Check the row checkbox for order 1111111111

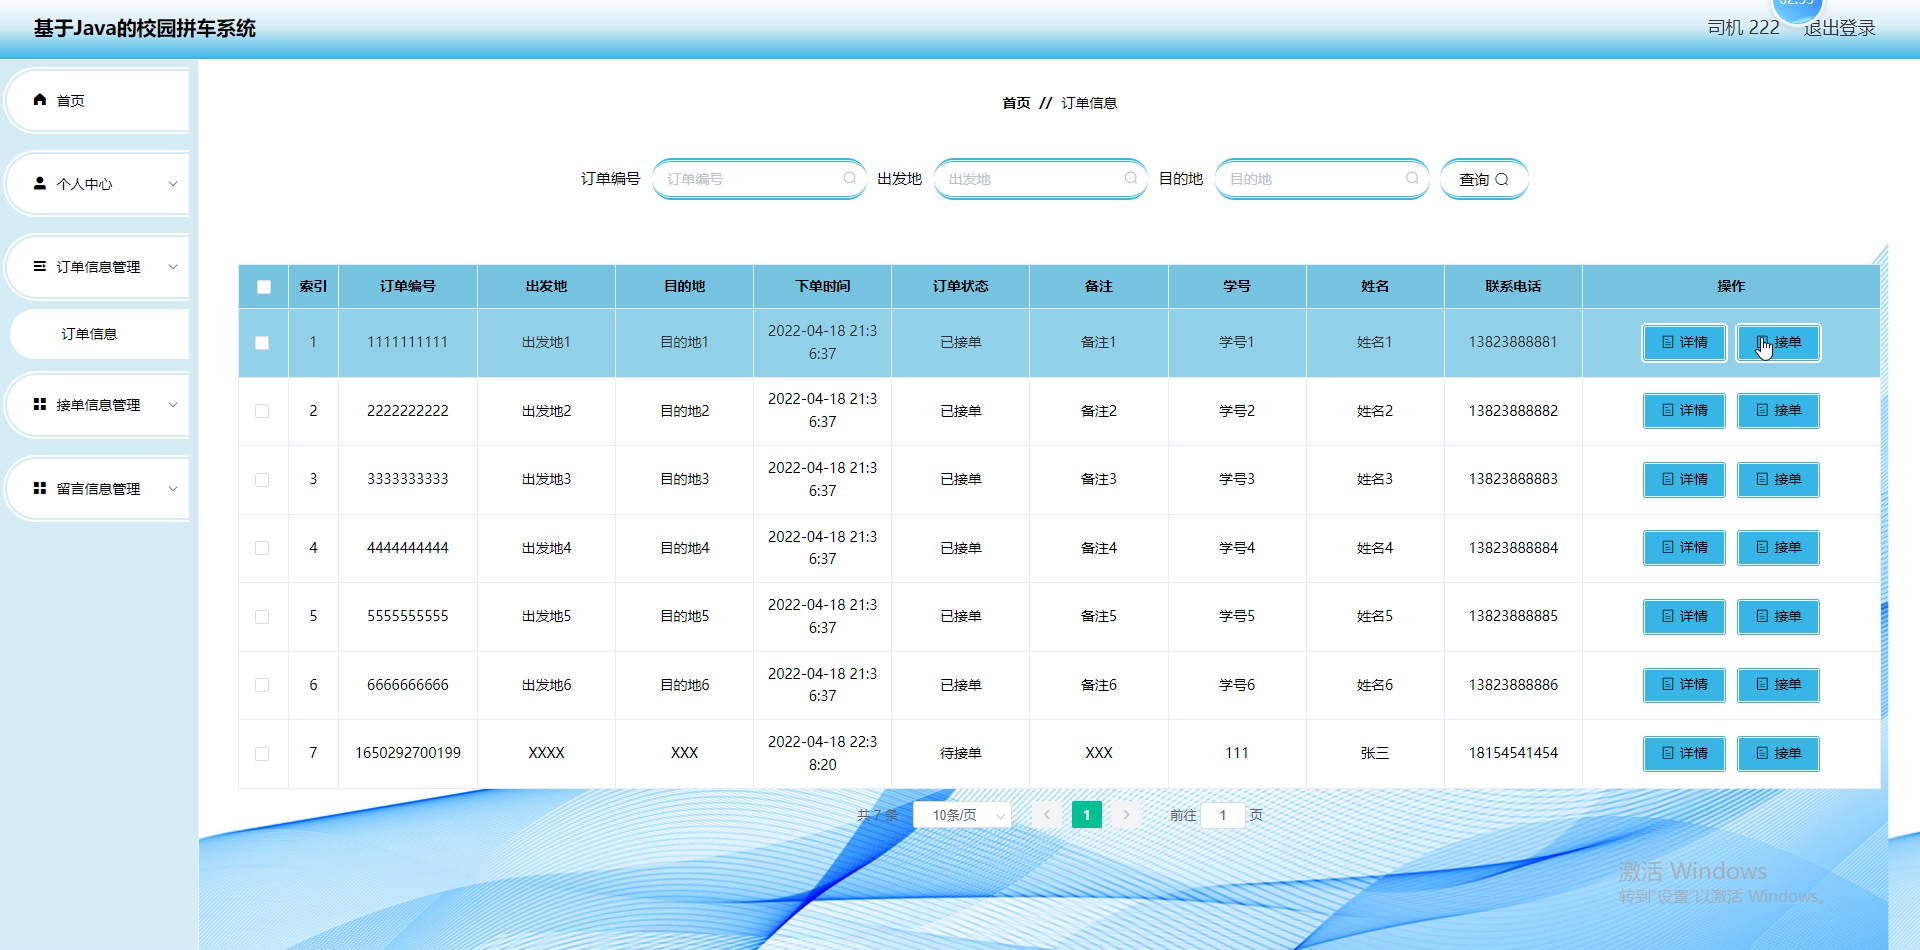(262, 343)
